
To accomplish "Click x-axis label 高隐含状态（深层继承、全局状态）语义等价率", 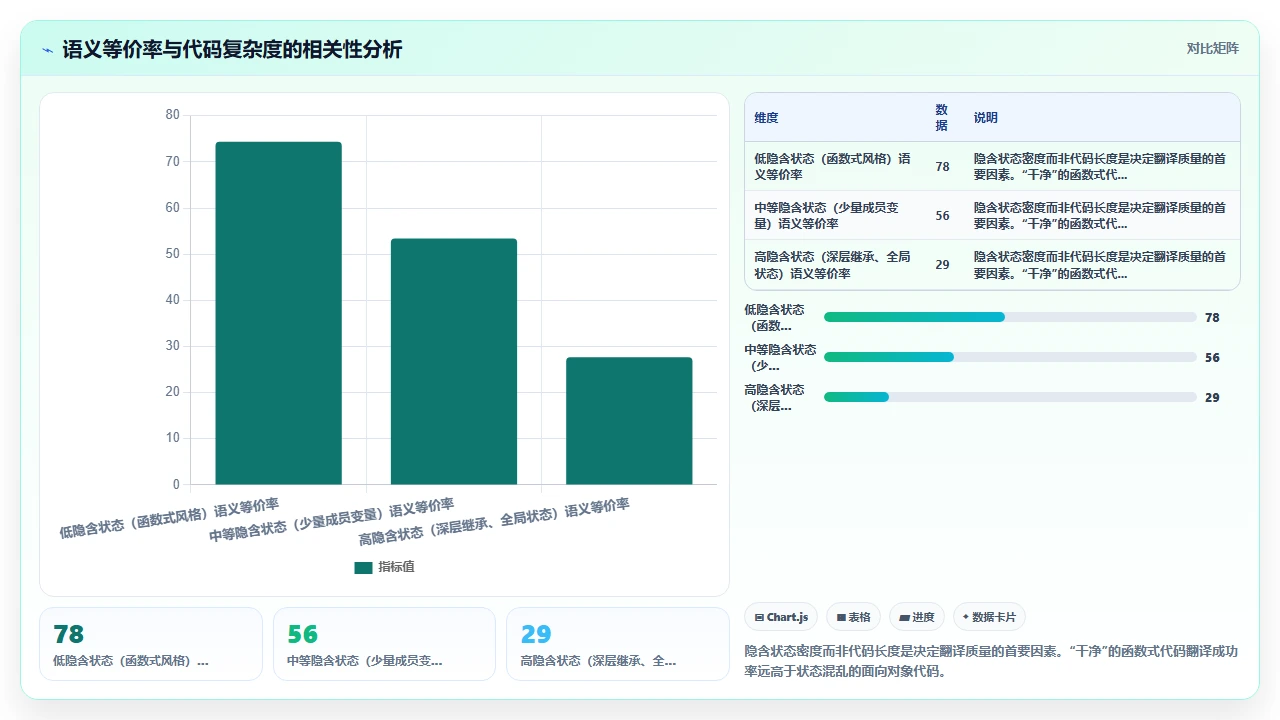I will point(494,521).
